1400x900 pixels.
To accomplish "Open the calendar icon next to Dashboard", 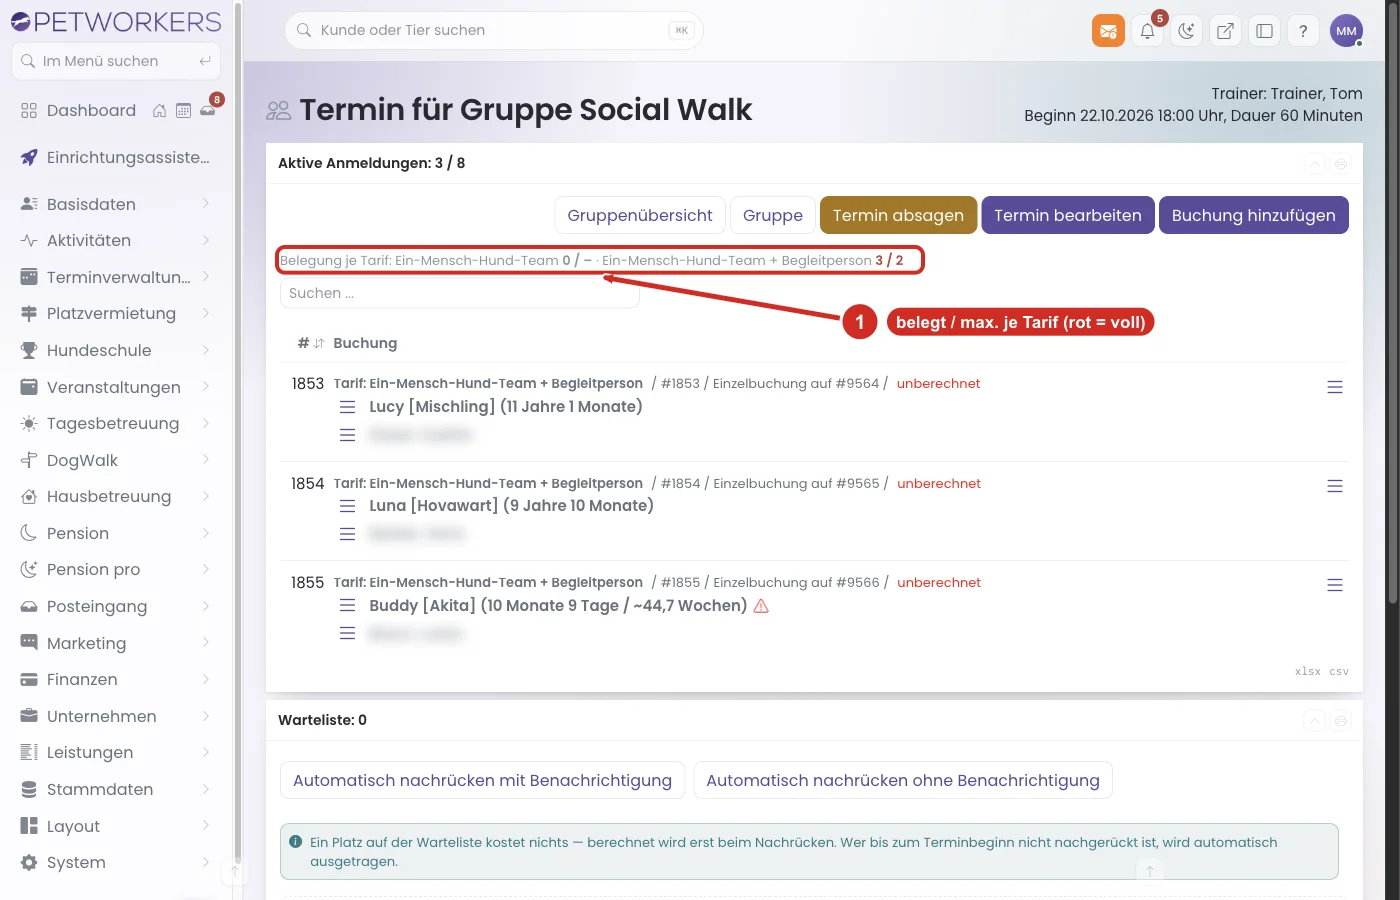I will [x=183, y=111].
